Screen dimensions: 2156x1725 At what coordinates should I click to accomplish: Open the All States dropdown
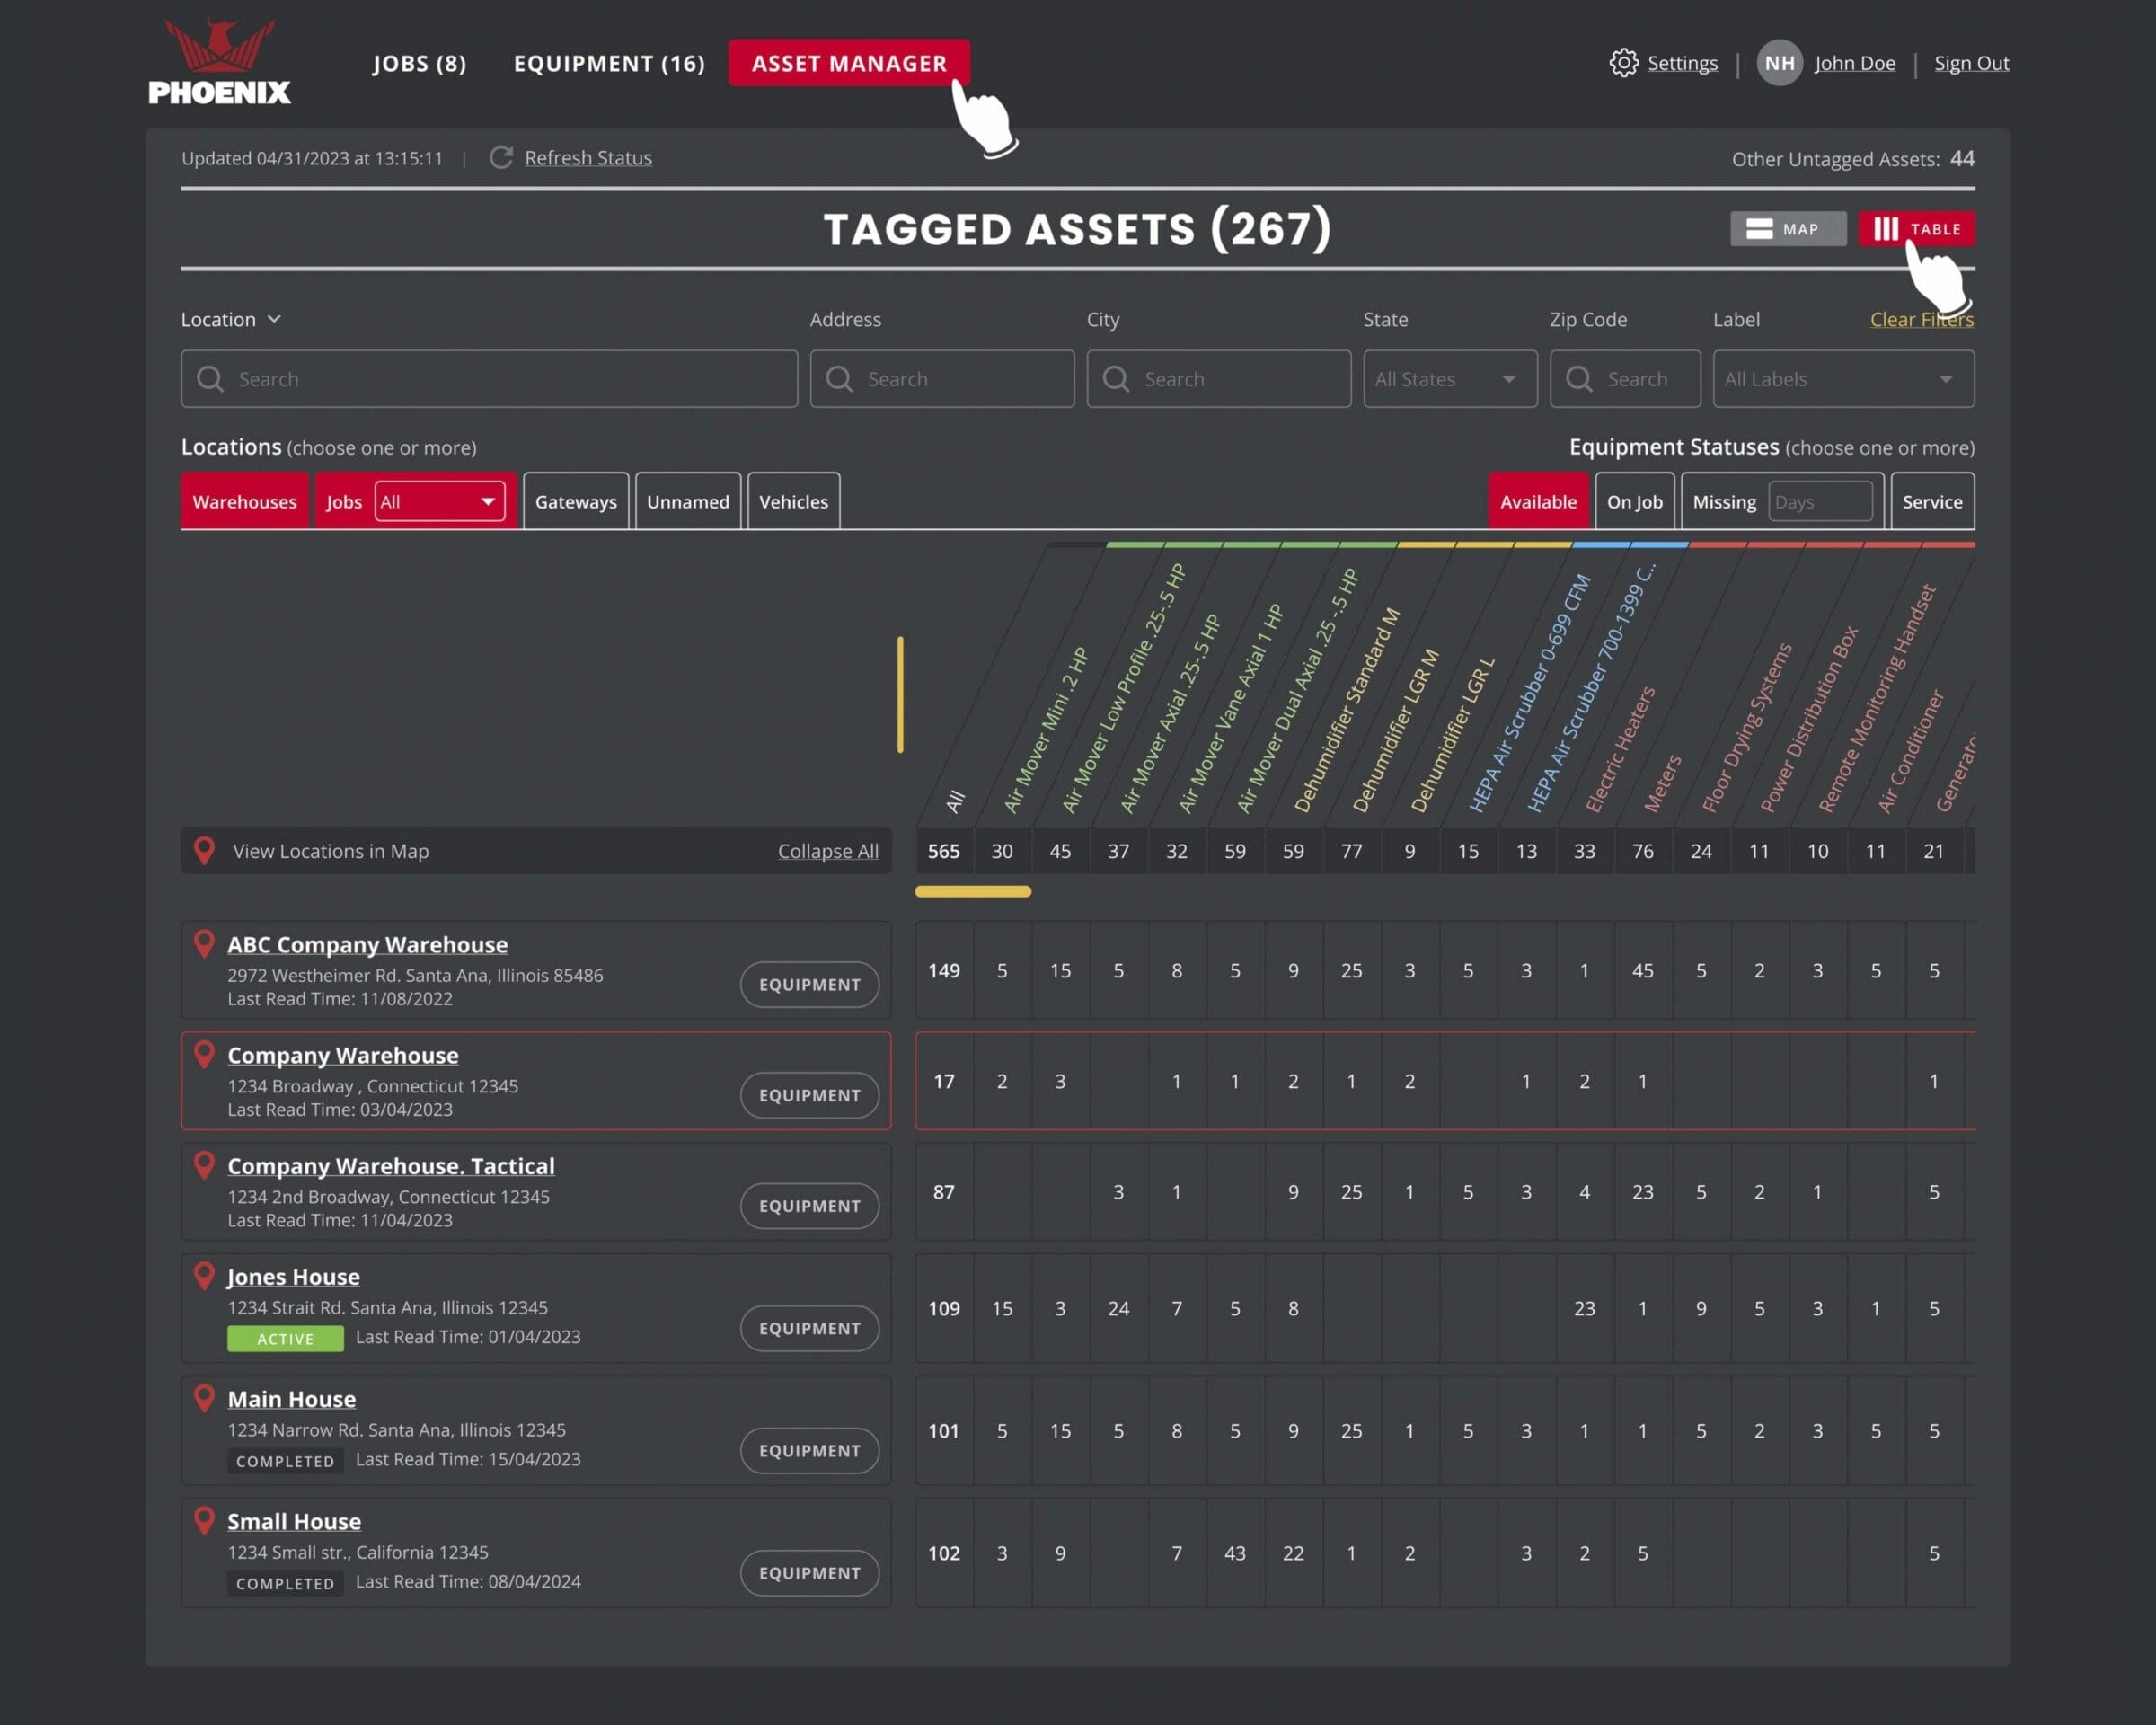pyautogui.click(x=1449, y=379)
